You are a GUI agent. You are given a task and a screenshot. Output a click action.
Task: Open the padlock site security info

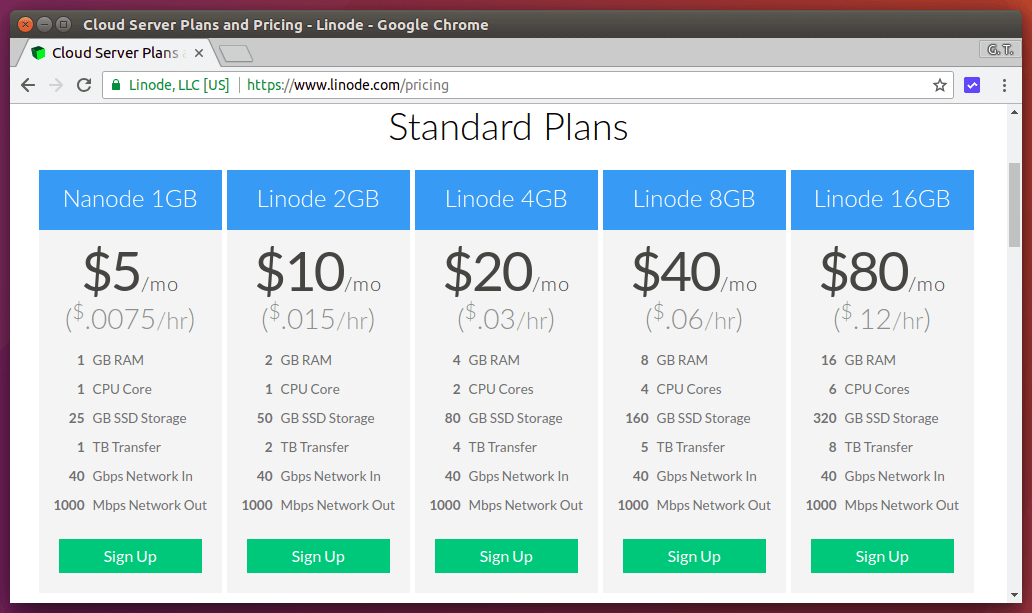pyautogui.click(x=115, y=85)
